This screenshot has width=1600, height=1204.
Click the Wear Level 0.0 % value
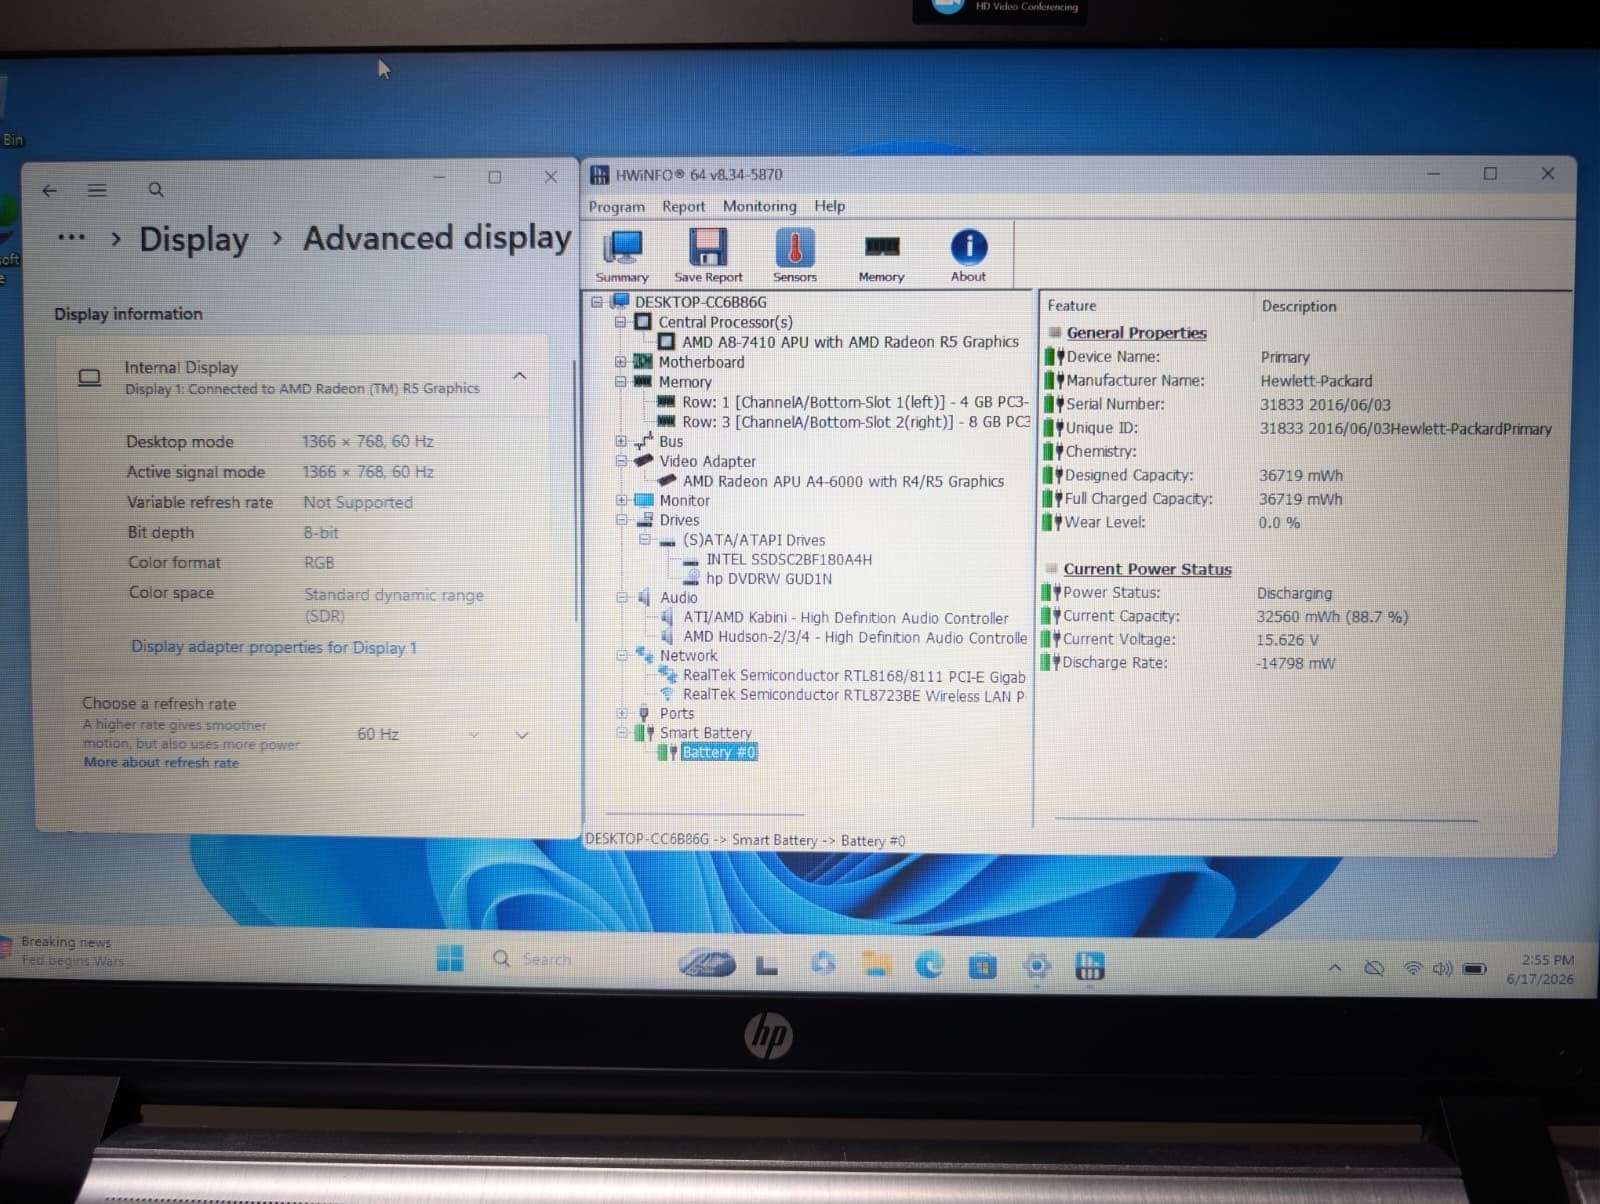(x=1279, y=522)
